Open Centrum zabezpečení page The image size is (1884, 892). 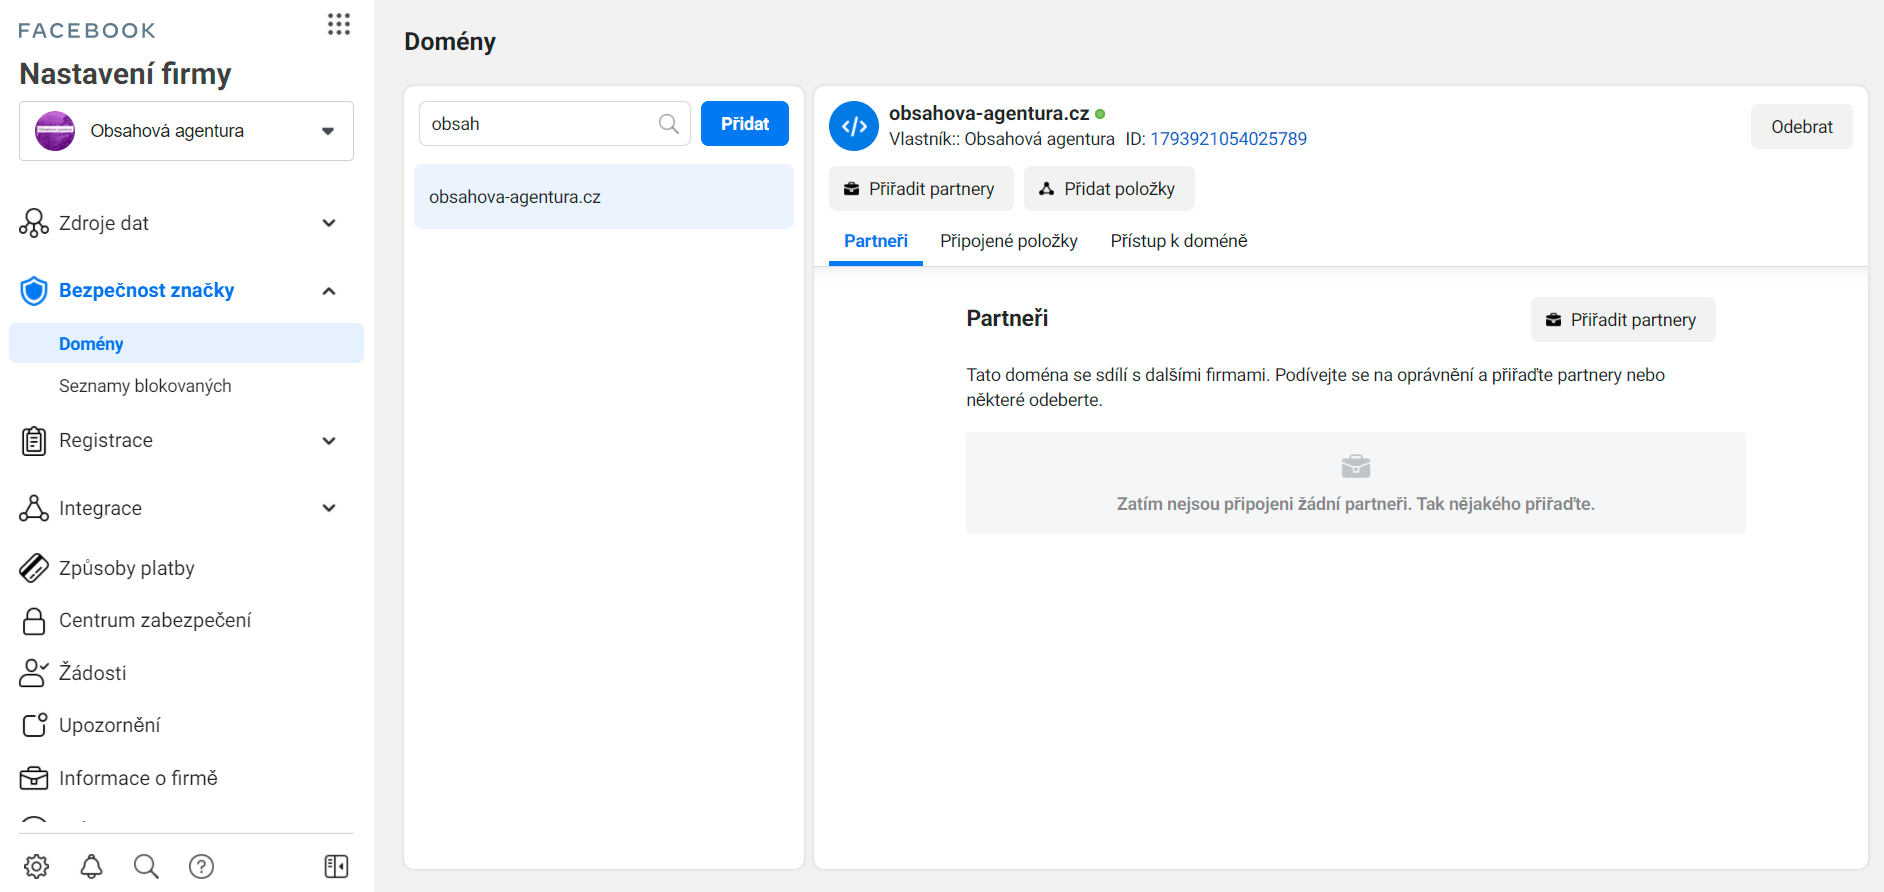click(155, 620)
